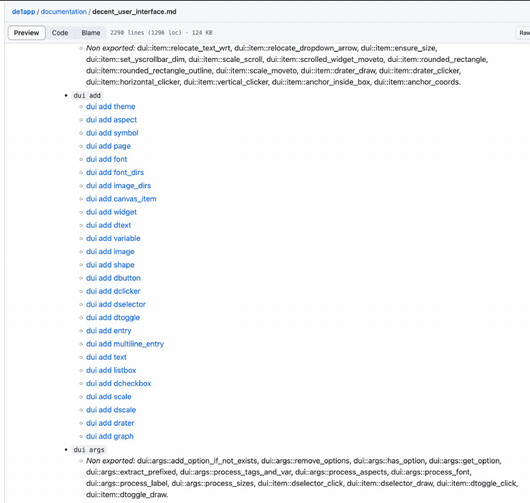Click the '2290 lines (1296 loc)' file info
Image resolution: width=530 pixels, height=503 pixels.
tap(146, 33)
